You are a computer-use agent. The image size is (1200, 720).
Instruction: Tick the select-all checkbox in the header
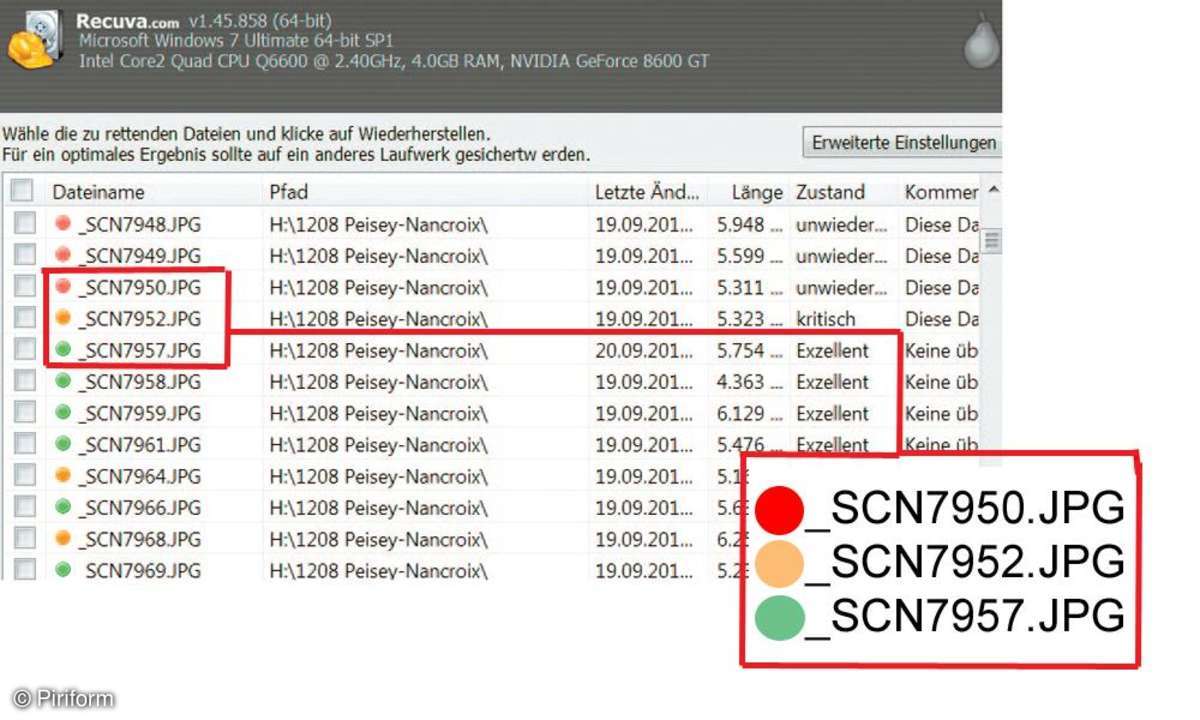point(22,191)
